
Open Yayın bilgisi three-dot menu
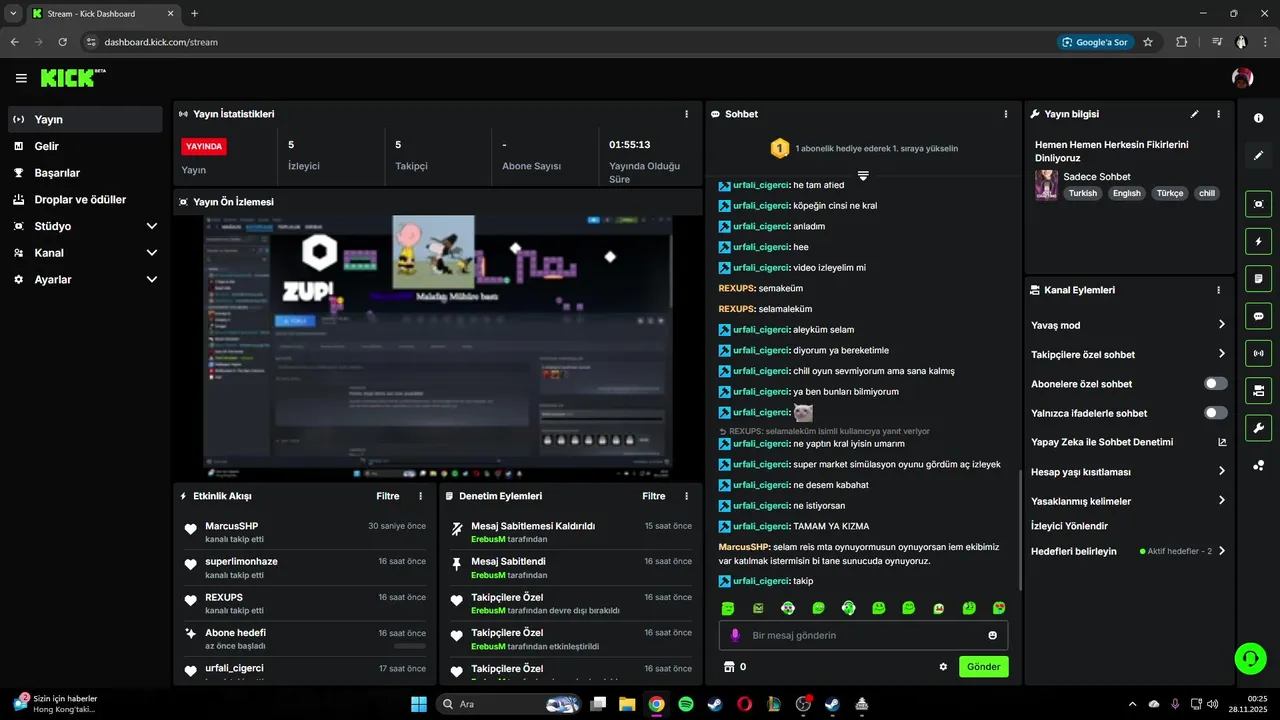(x=1218, y=114)
